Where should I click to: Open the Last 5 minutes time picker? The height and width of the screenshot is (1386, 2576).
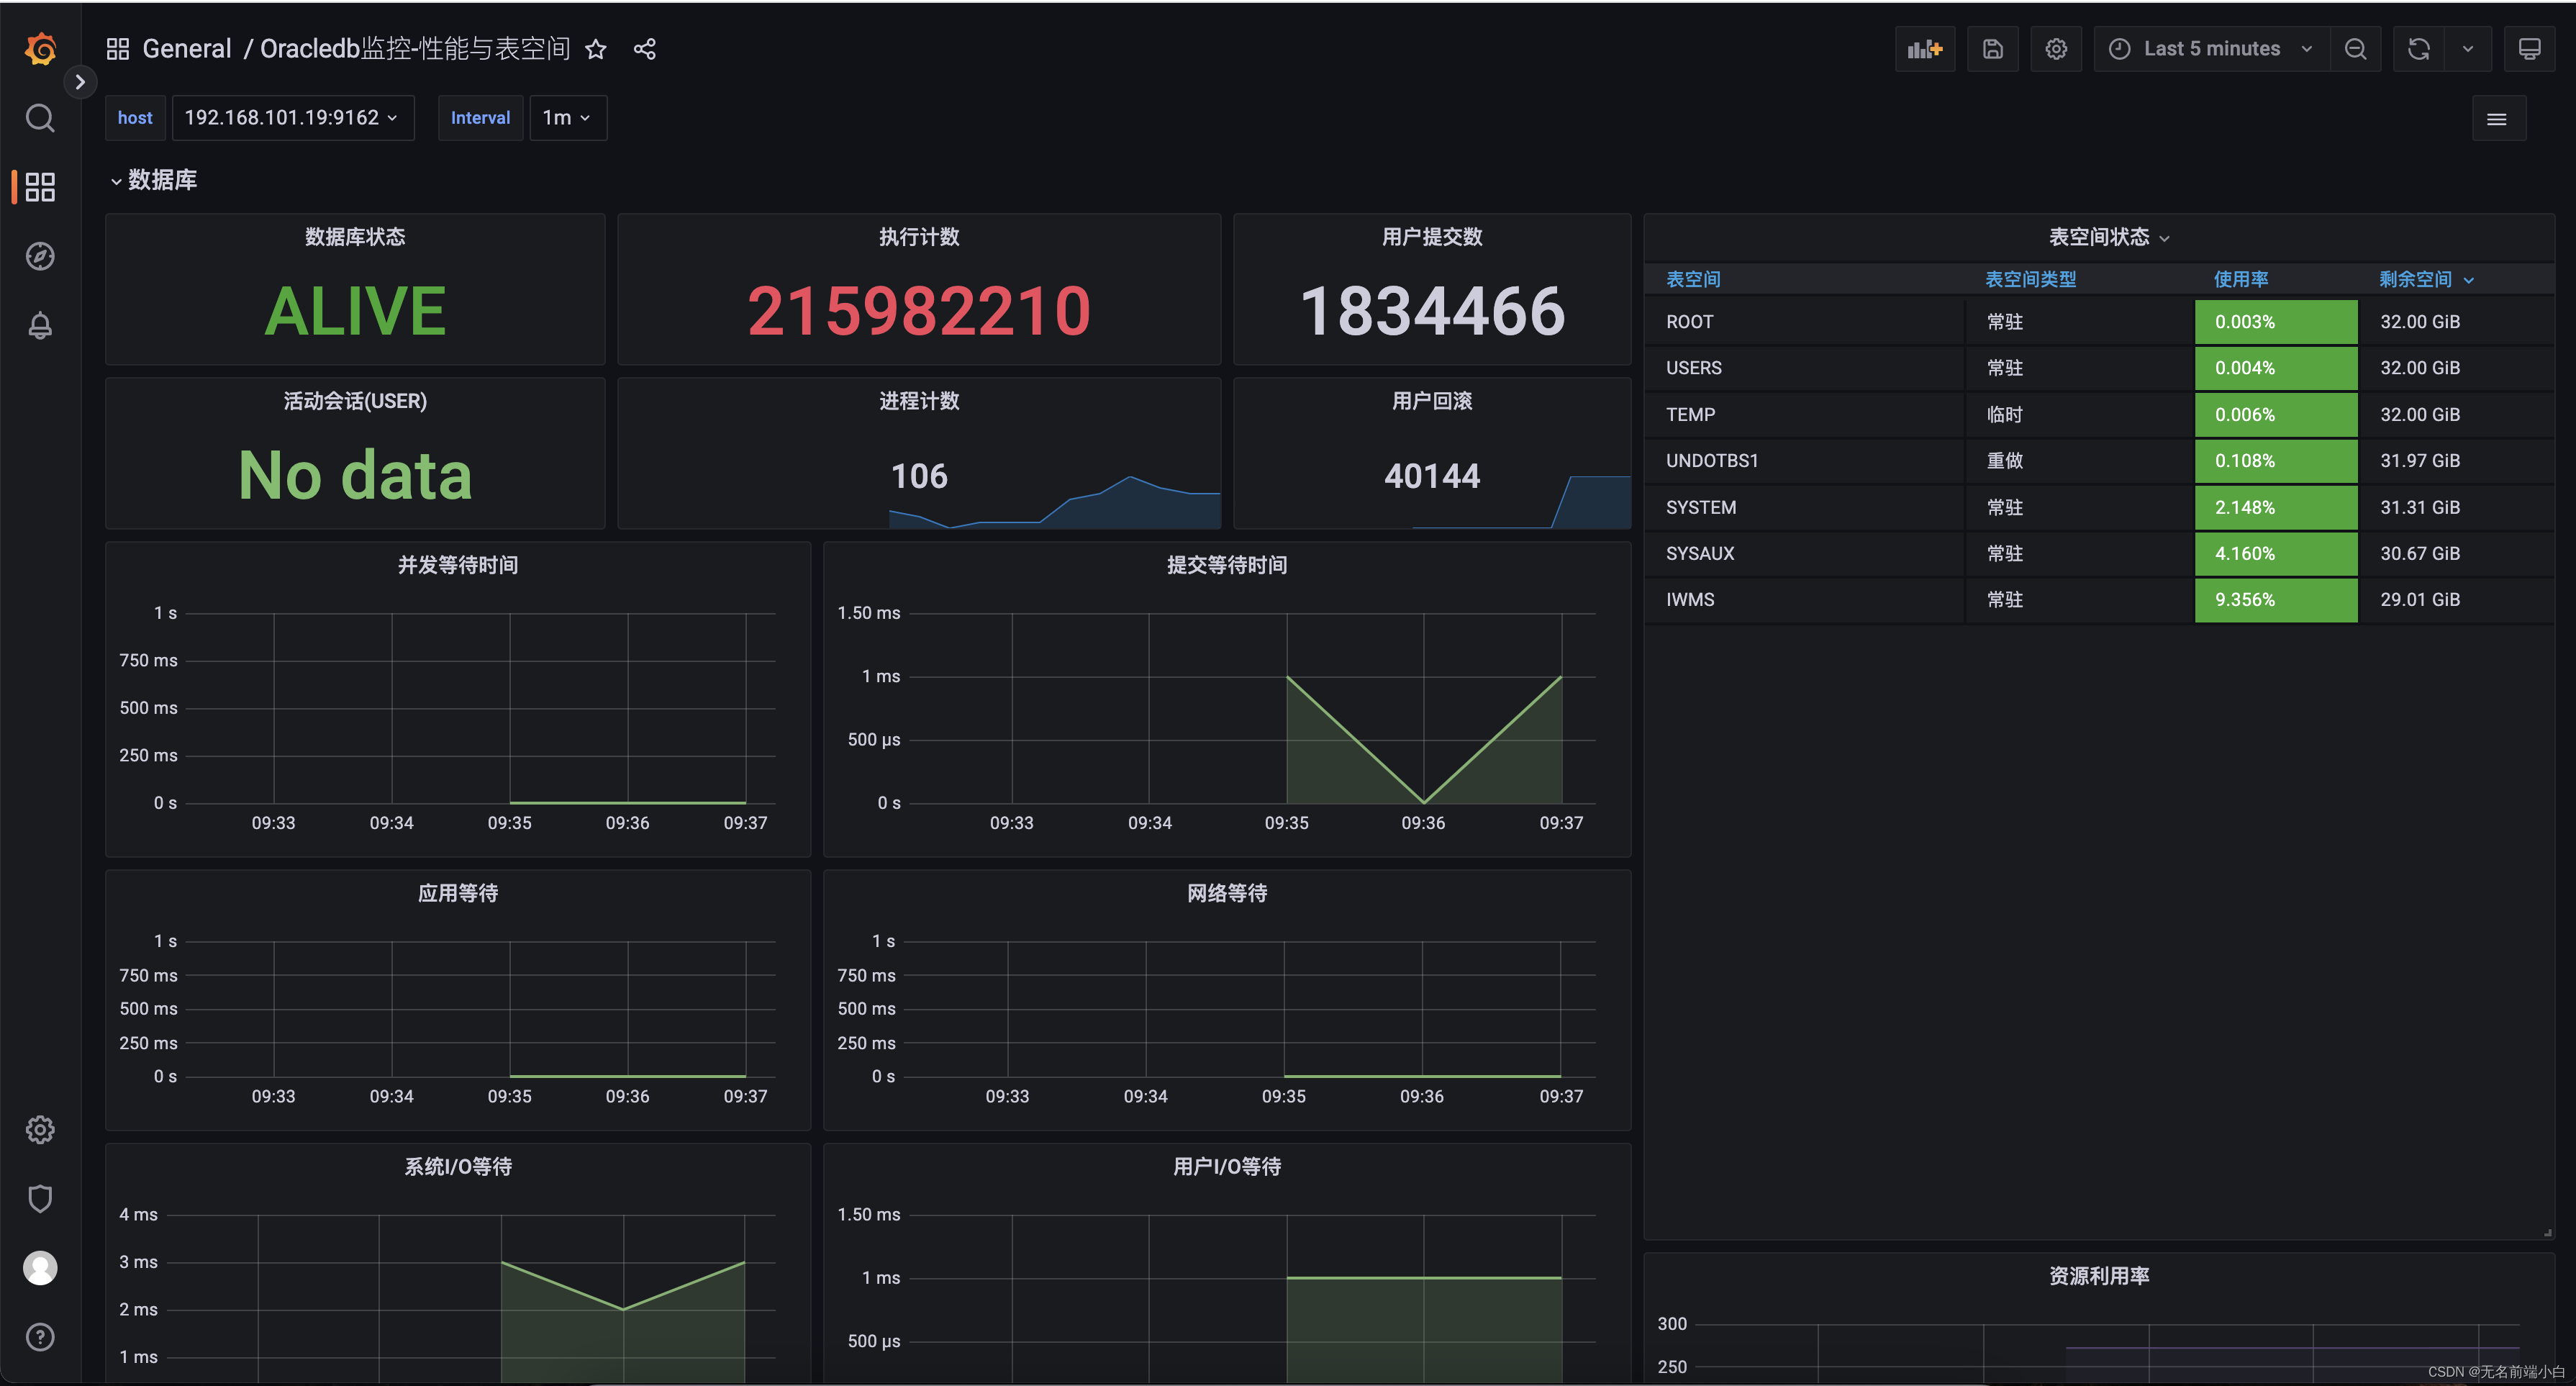coord(2210,48)
